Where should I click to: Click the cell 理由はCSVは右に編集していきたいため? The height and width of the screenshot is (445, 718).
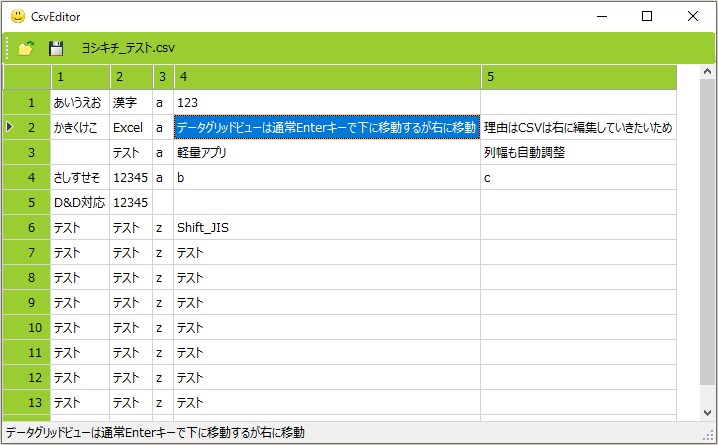[579, 127]
